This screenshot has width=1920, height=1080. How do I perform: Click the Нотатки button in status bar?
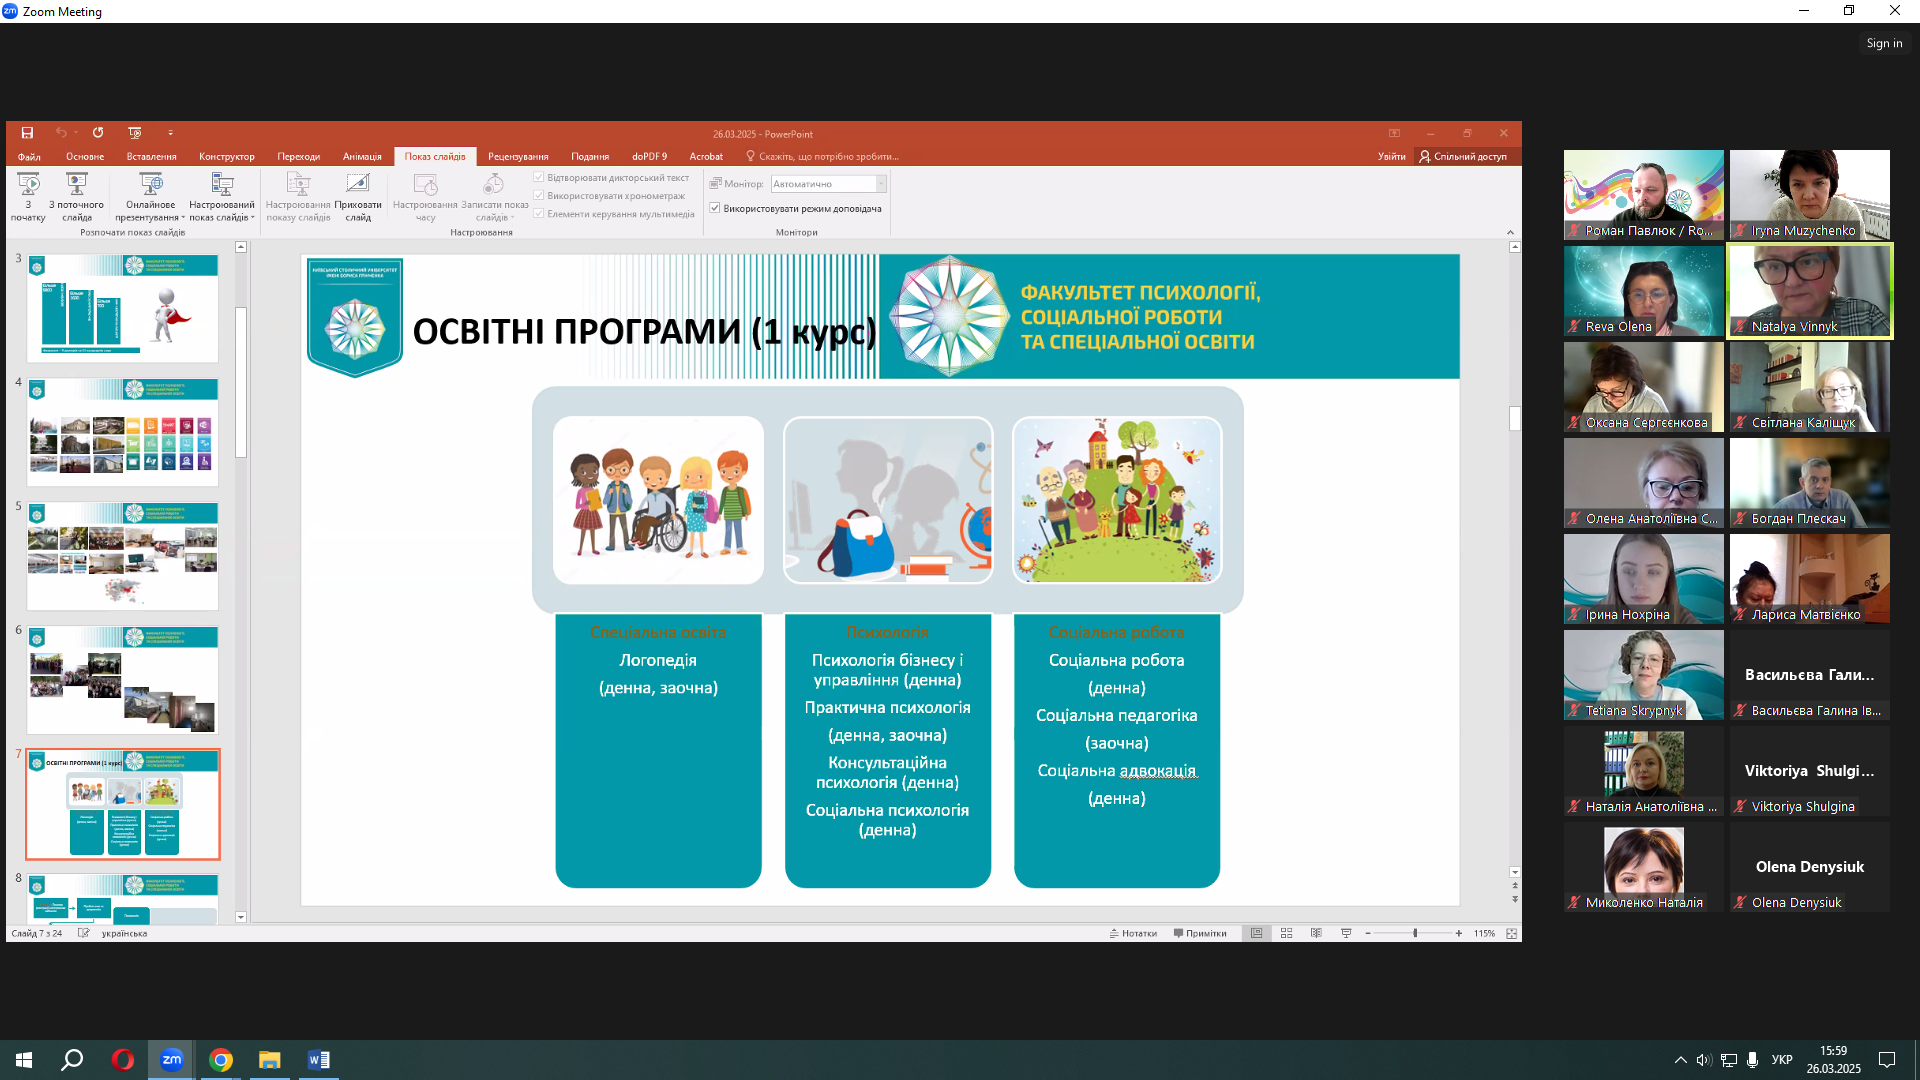[x=1133, y=933]
